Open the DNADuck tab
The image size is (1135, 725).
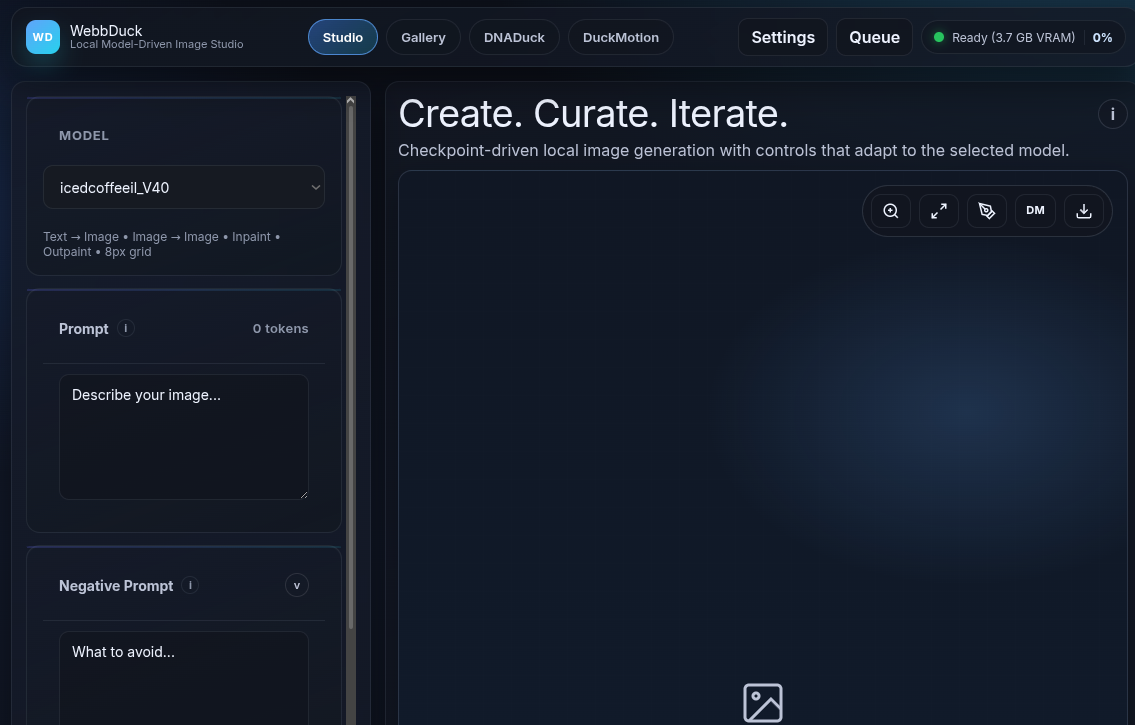pos(514,37)
